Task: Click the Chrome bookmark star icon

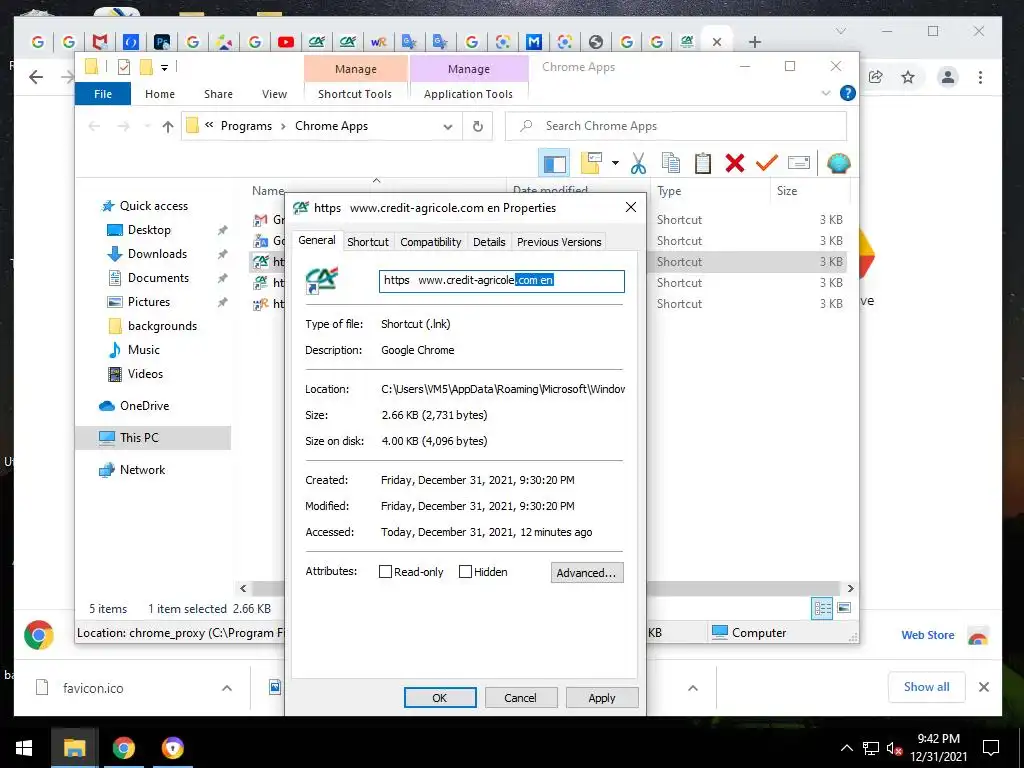Action: (x=908, y=77)
